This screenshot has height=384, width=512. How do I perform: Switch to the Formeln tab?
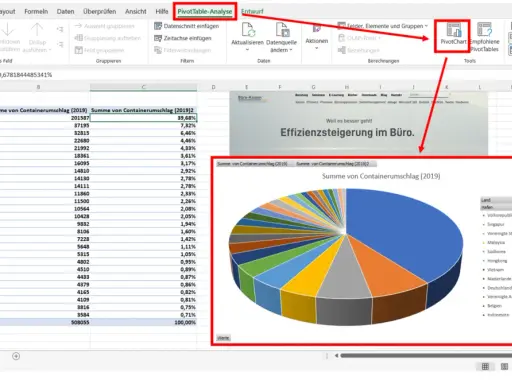tap(36, 12)
